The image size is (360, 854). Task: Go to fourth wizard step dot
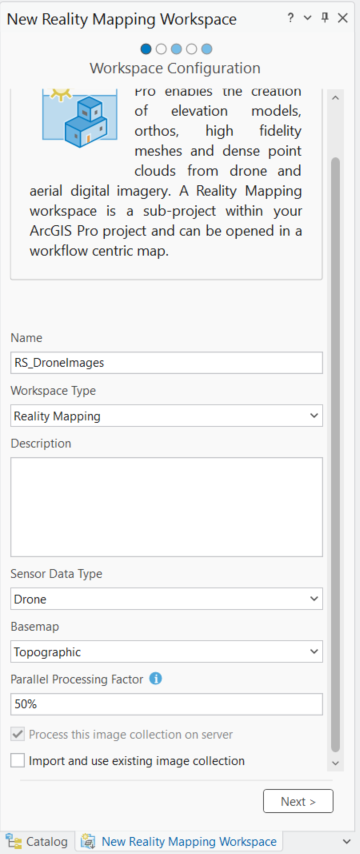[191, 49]
